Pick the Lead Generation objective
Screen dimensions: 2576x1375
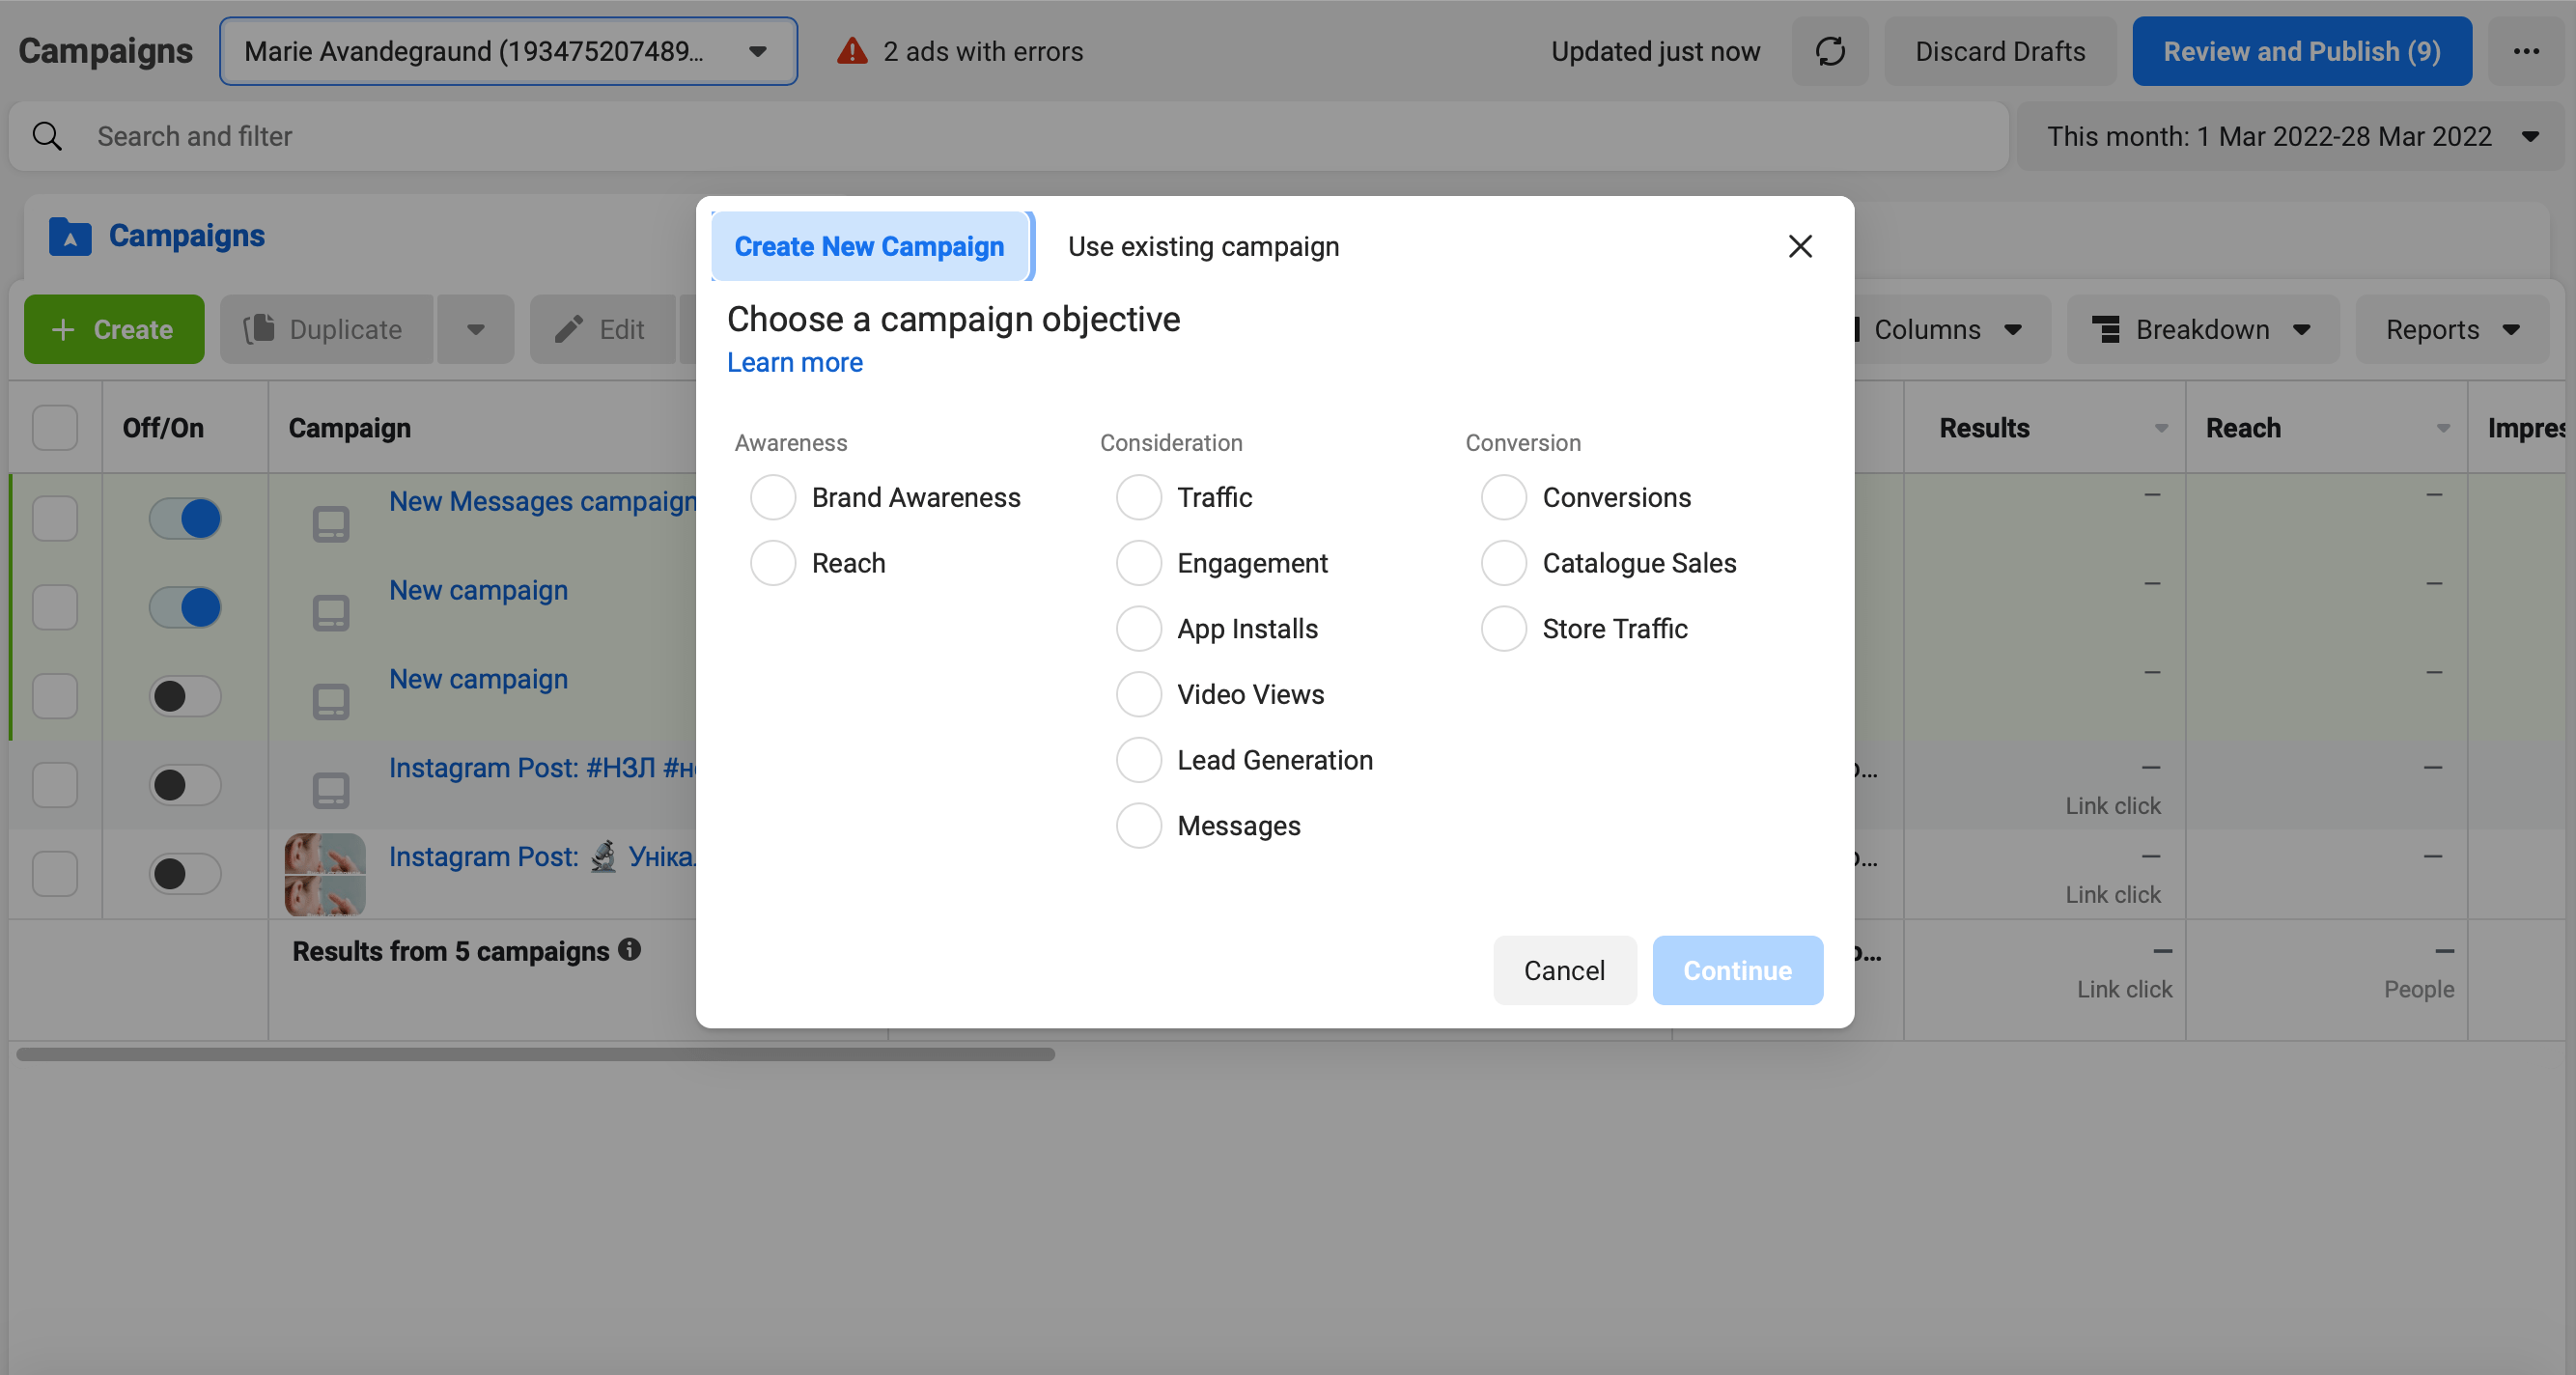(x=1139, y=760)
